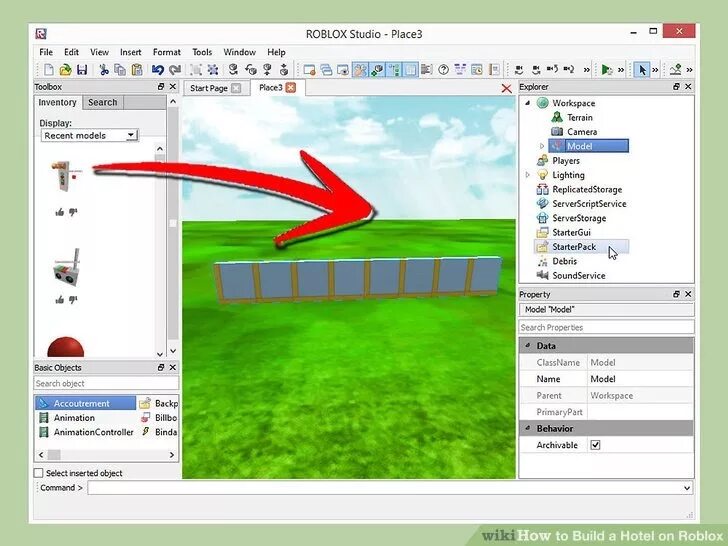
Task: Click the Search object input field
Action: click(106, 384)
